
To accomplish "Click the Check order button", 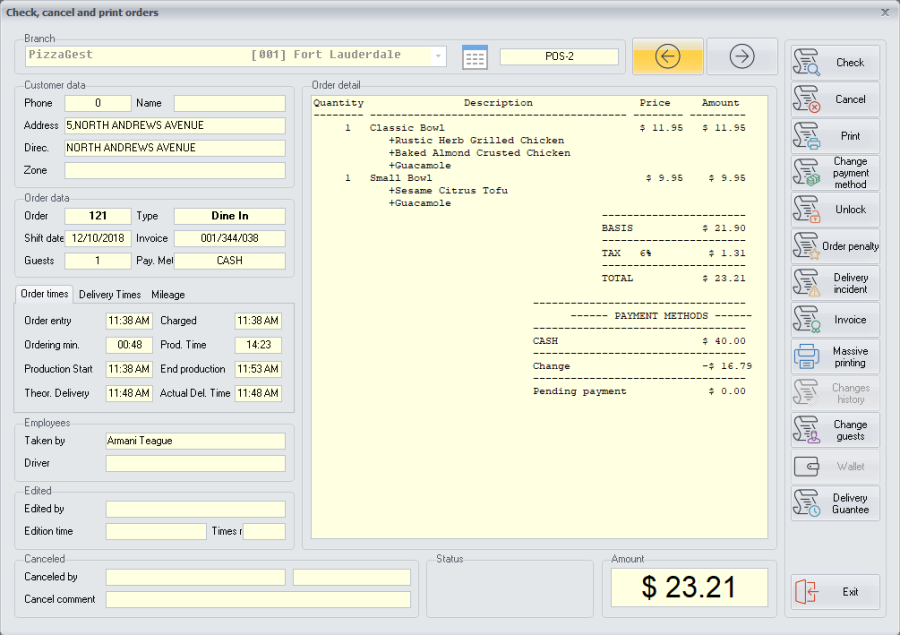I will tap(835, 63).
